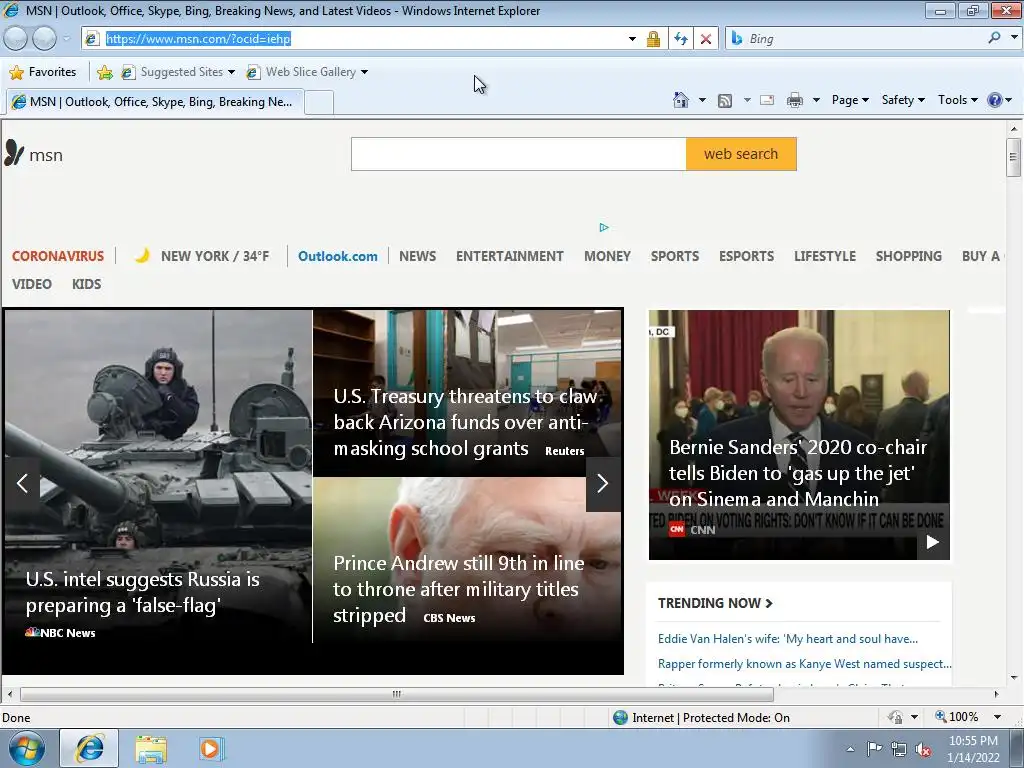Open the KIDS section
The image size is (1024, 768).
coord(86,284)
